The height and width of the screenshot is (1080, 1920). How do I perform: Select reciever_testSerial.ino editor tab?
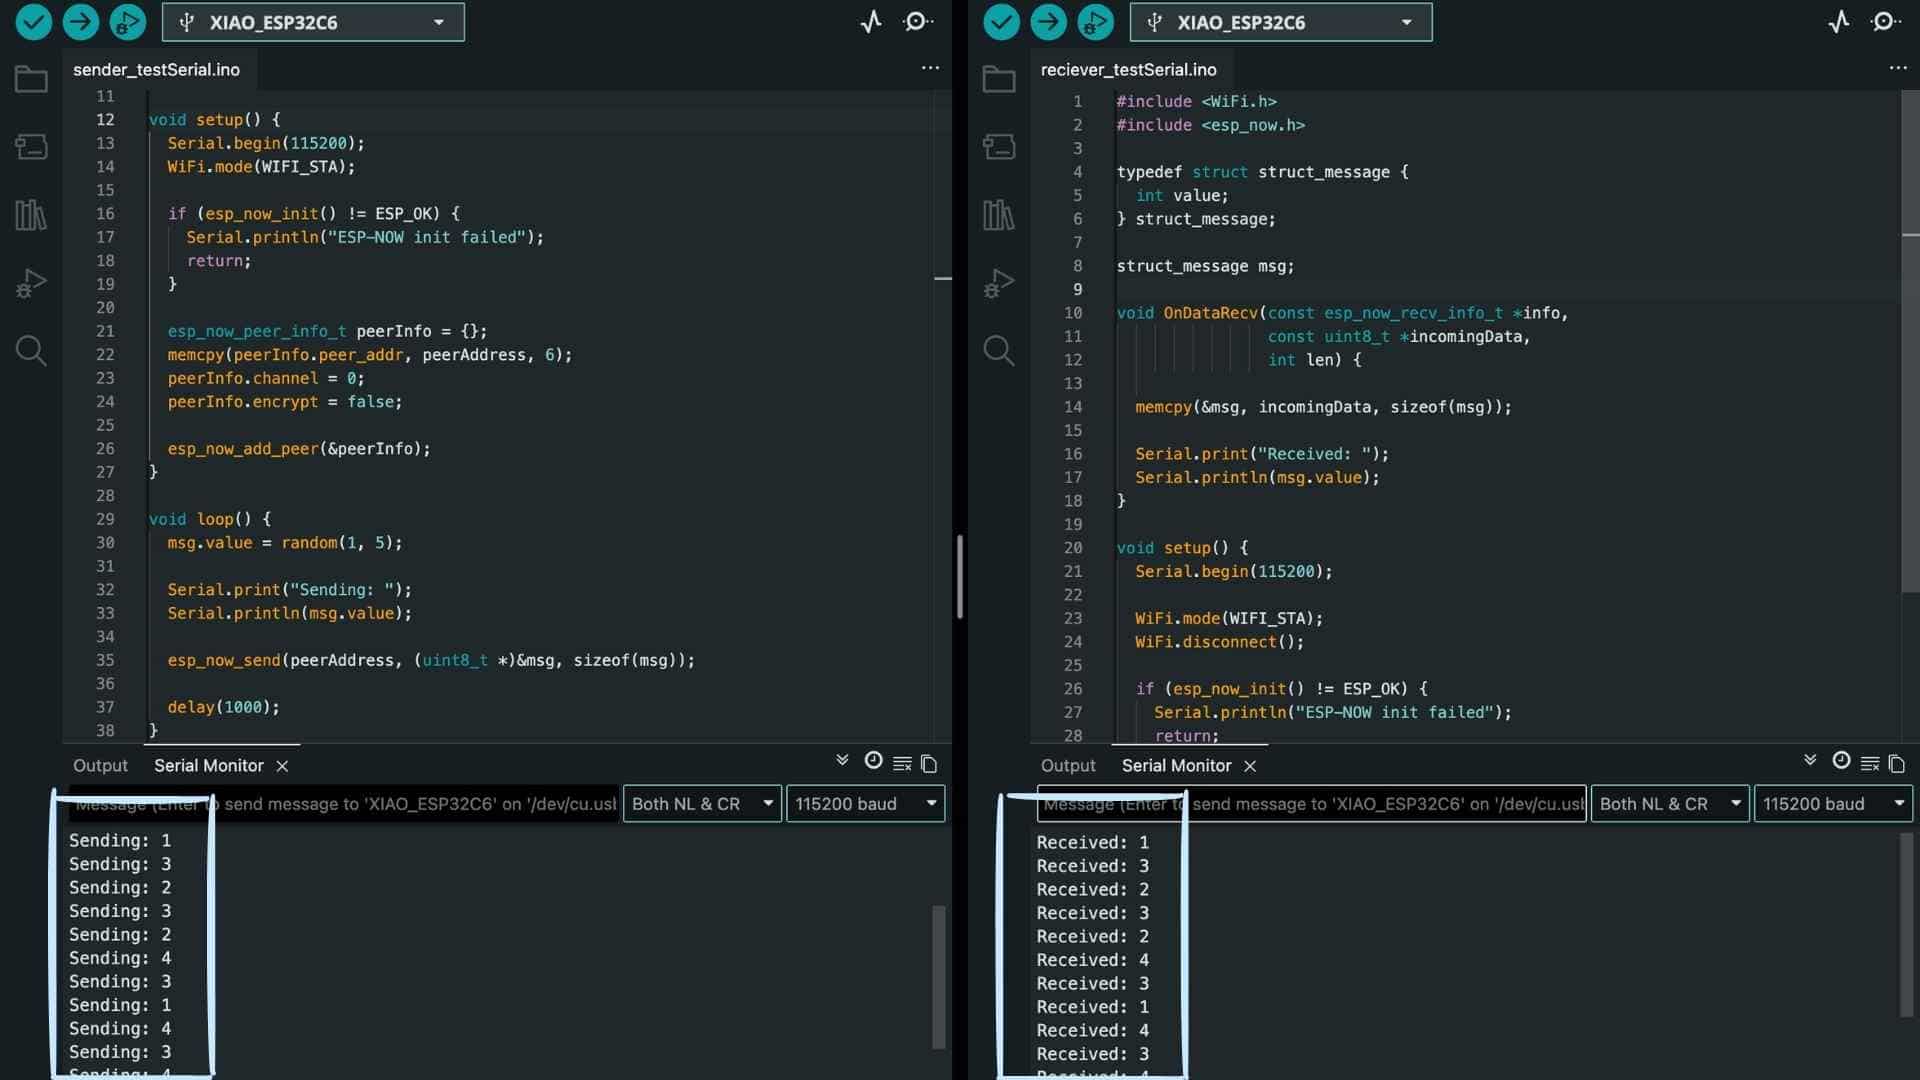[x=1128, y=69]
